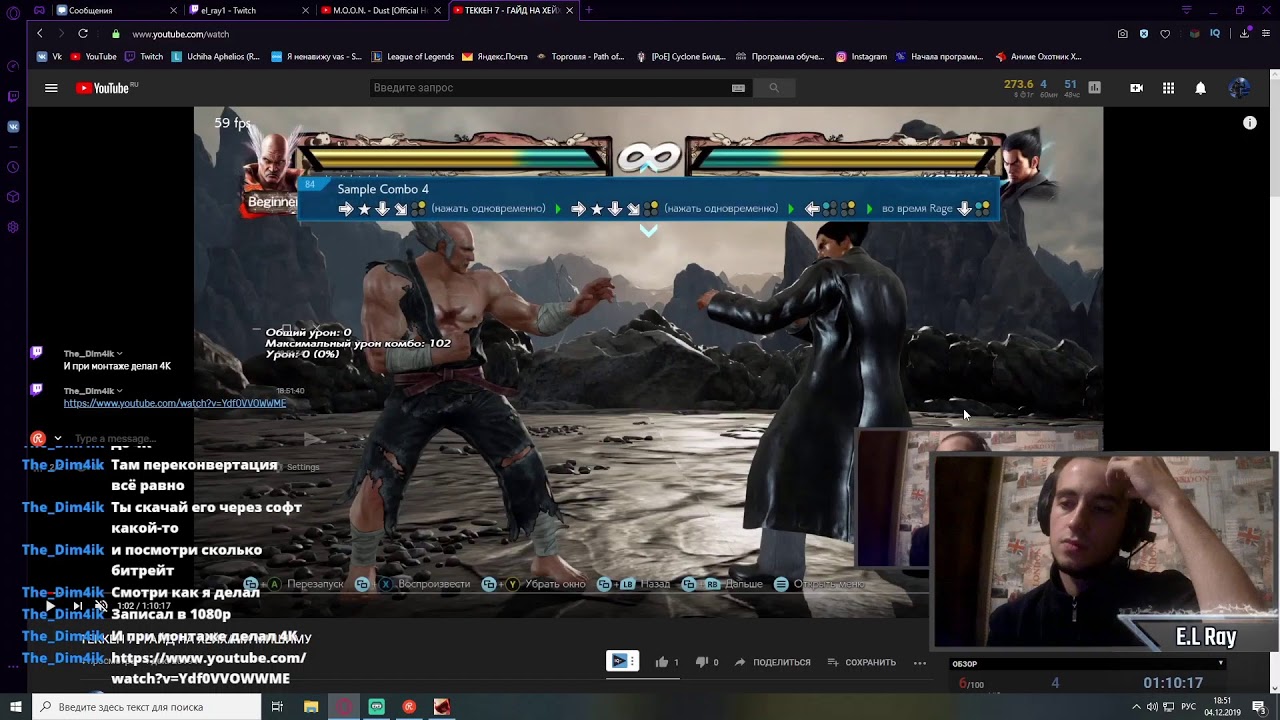Open the Аниме Охотник X bookmark
Image resolution: width=1280 pixels, height=720 pixels.
click(x=1039, y=57)
